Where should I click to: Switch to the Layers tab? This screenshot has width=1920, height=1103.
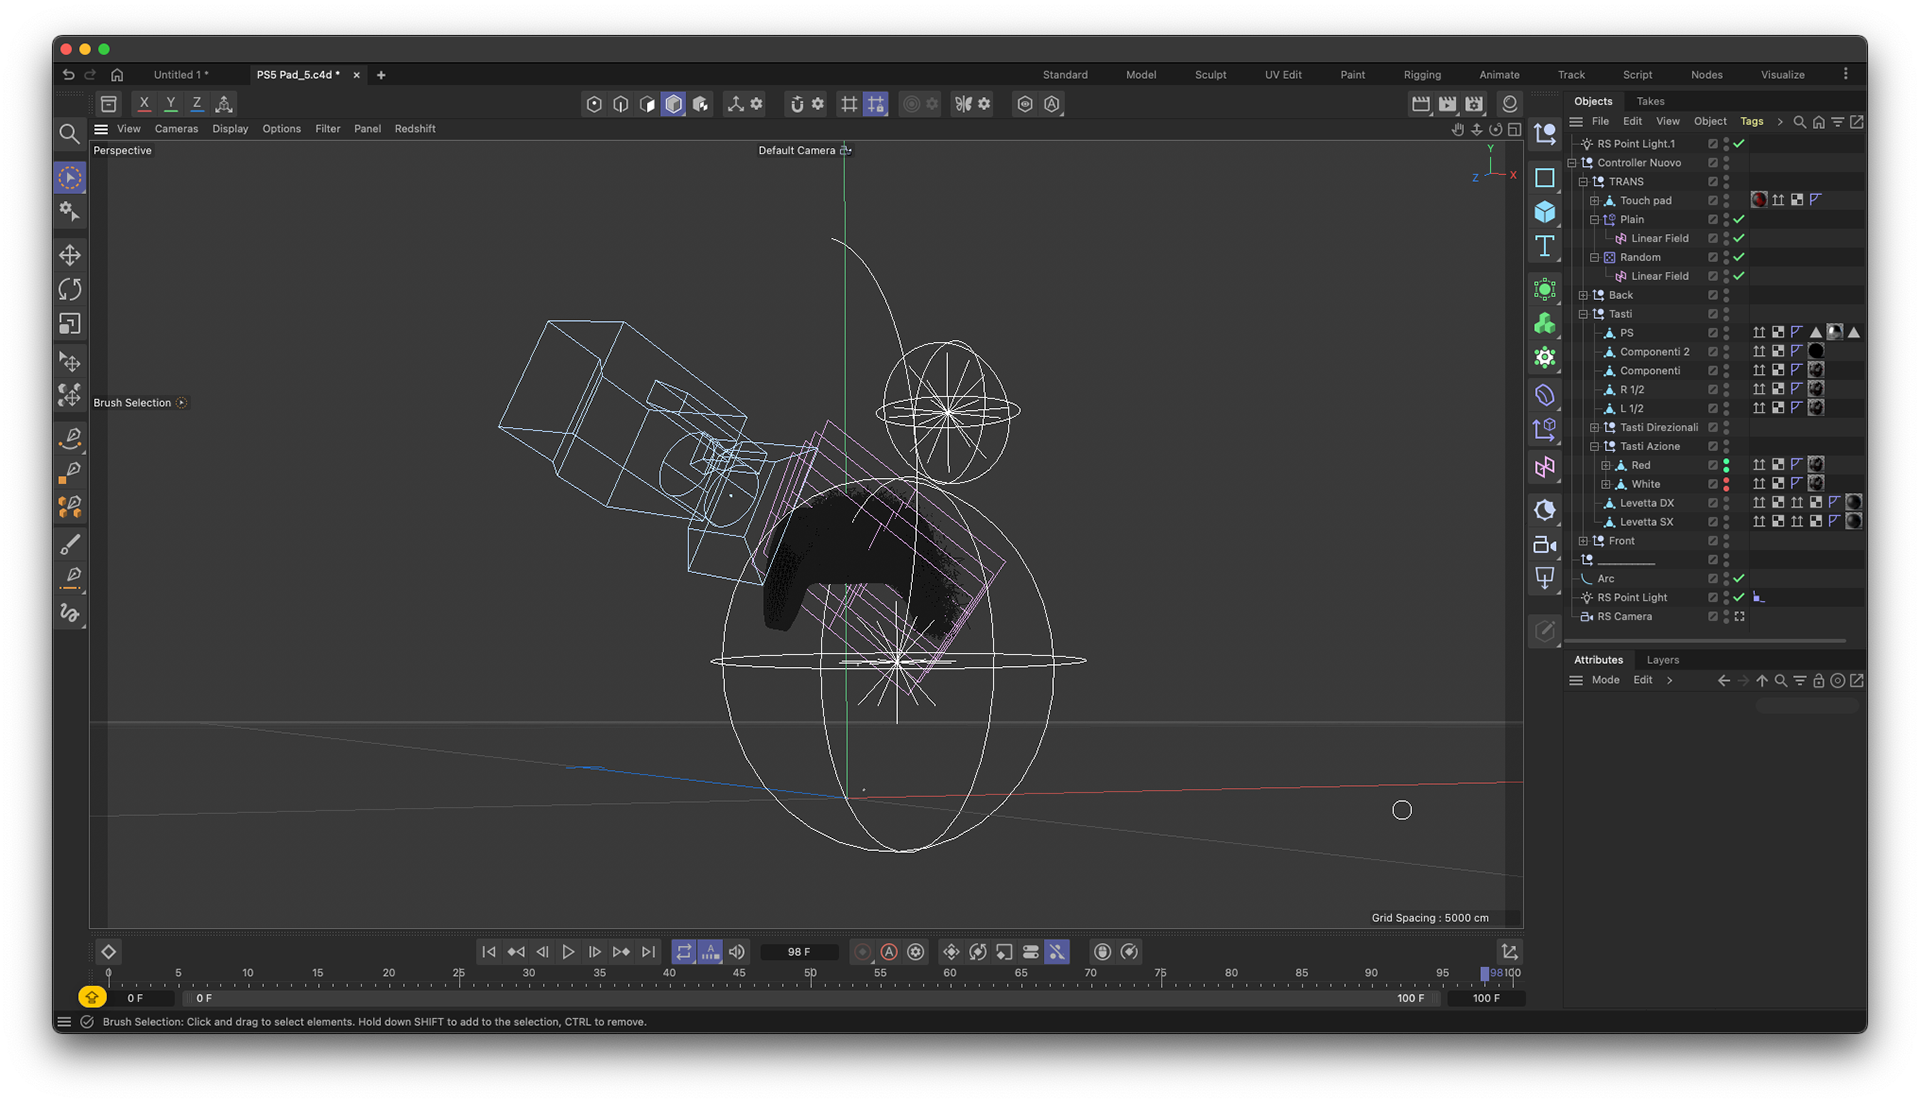click(x=1662, y=660)
